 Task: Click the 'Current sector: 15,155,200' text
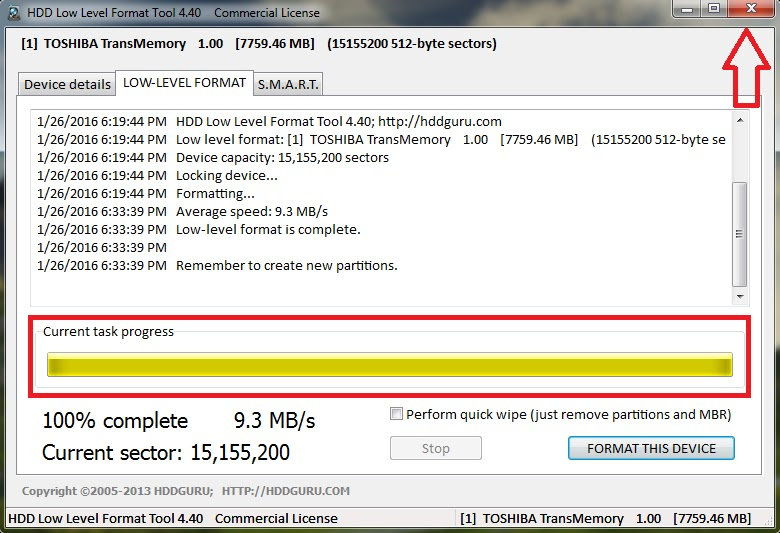(x=166, y=452)
